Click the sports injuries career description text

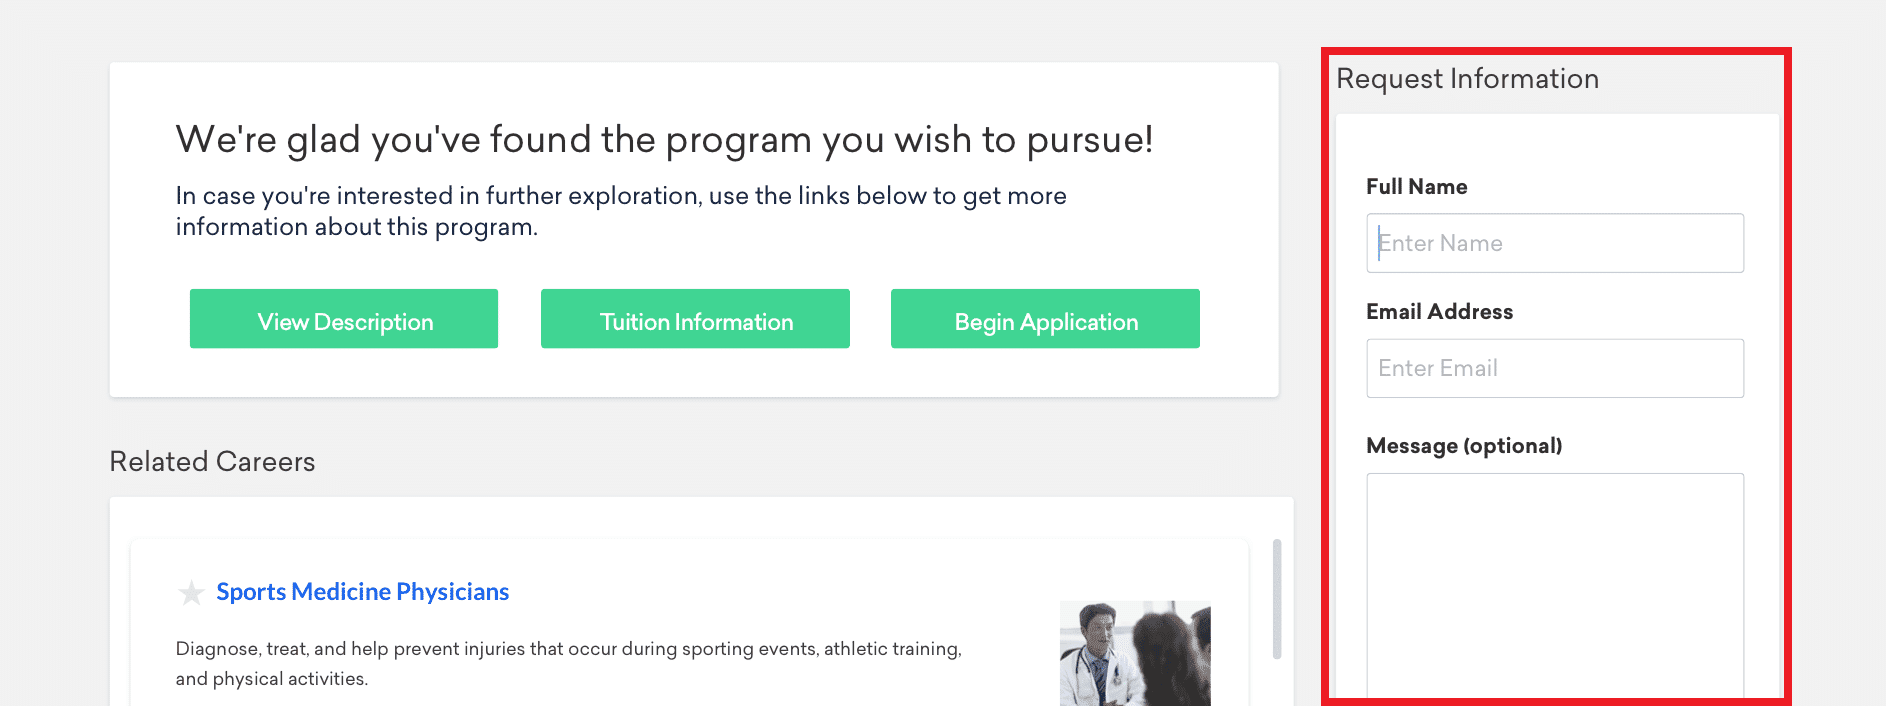(568, 664)
